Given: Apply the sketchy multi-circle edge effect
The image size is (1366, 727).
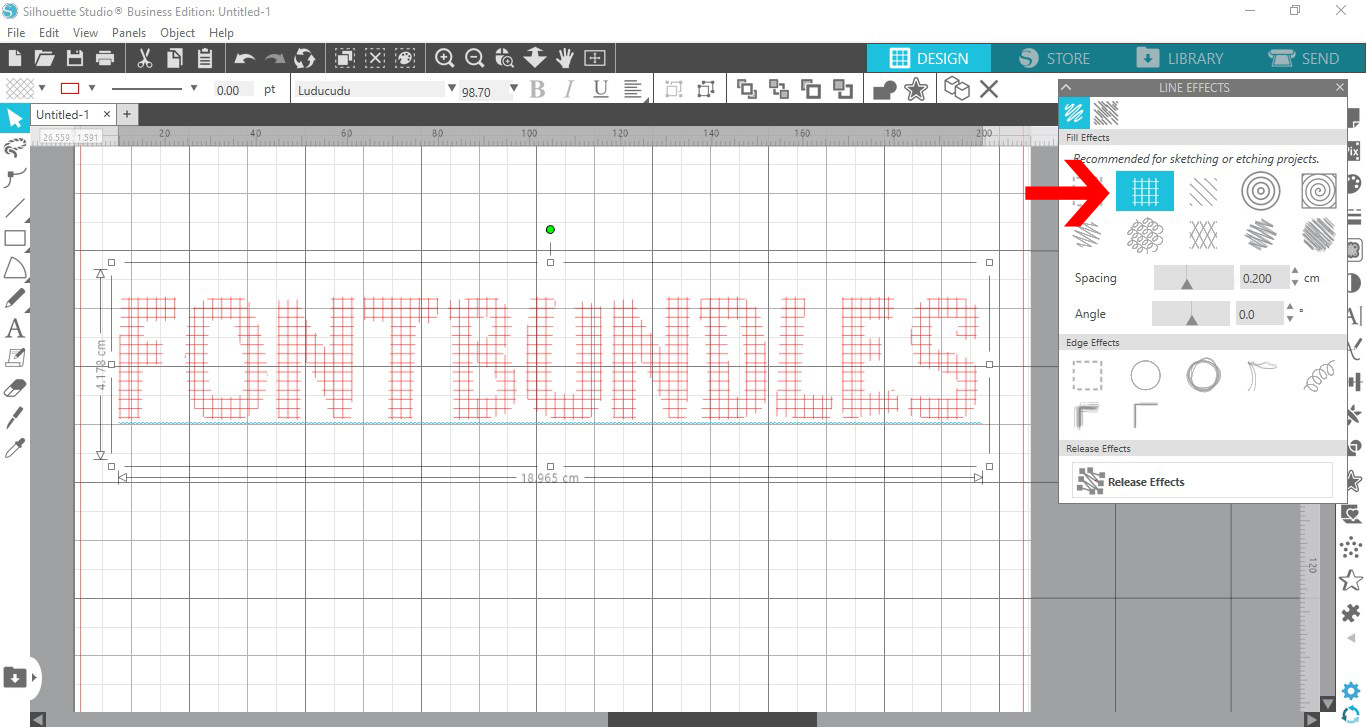Looking at the screenshot, I should pos(1203,376).
